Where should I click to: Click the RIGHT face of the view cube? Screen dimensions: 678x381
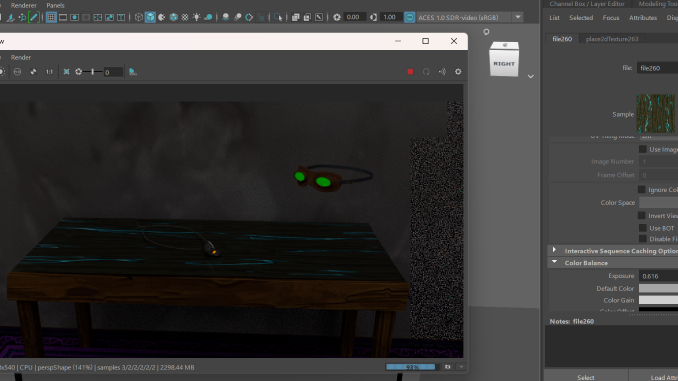tap(504, 63)
